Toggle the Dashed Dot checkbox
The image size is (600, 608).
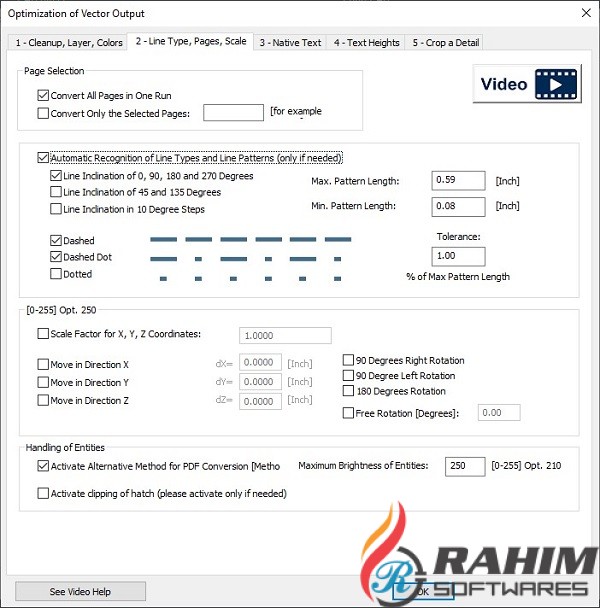tap(56, 257)
